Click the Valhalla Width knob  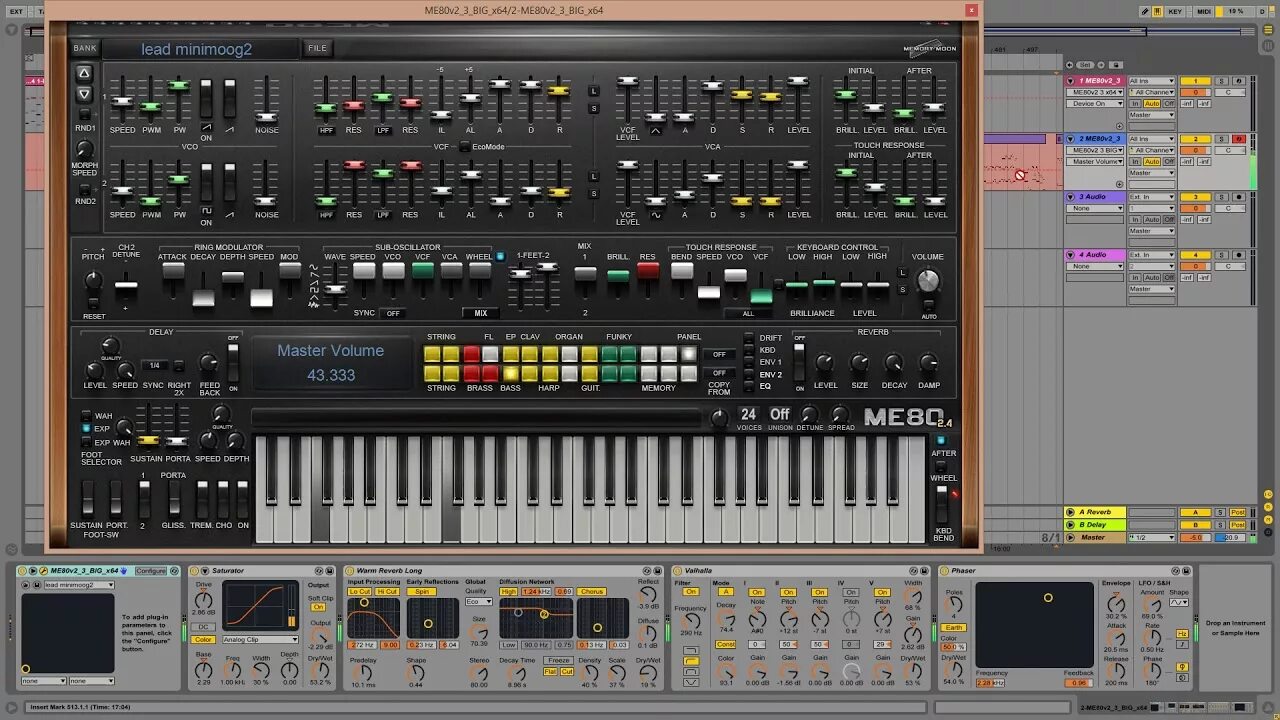[913, 597]
